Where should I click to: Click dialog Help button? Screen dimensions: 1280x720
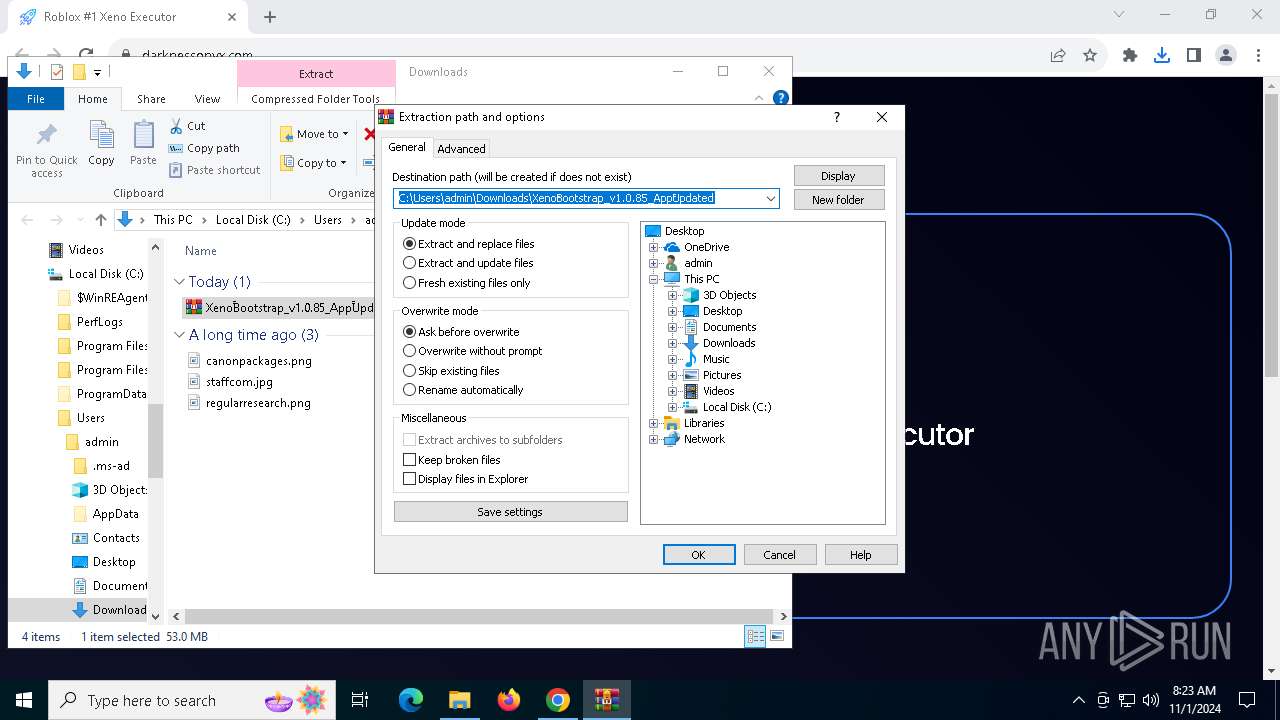click(x=861, y=554)
